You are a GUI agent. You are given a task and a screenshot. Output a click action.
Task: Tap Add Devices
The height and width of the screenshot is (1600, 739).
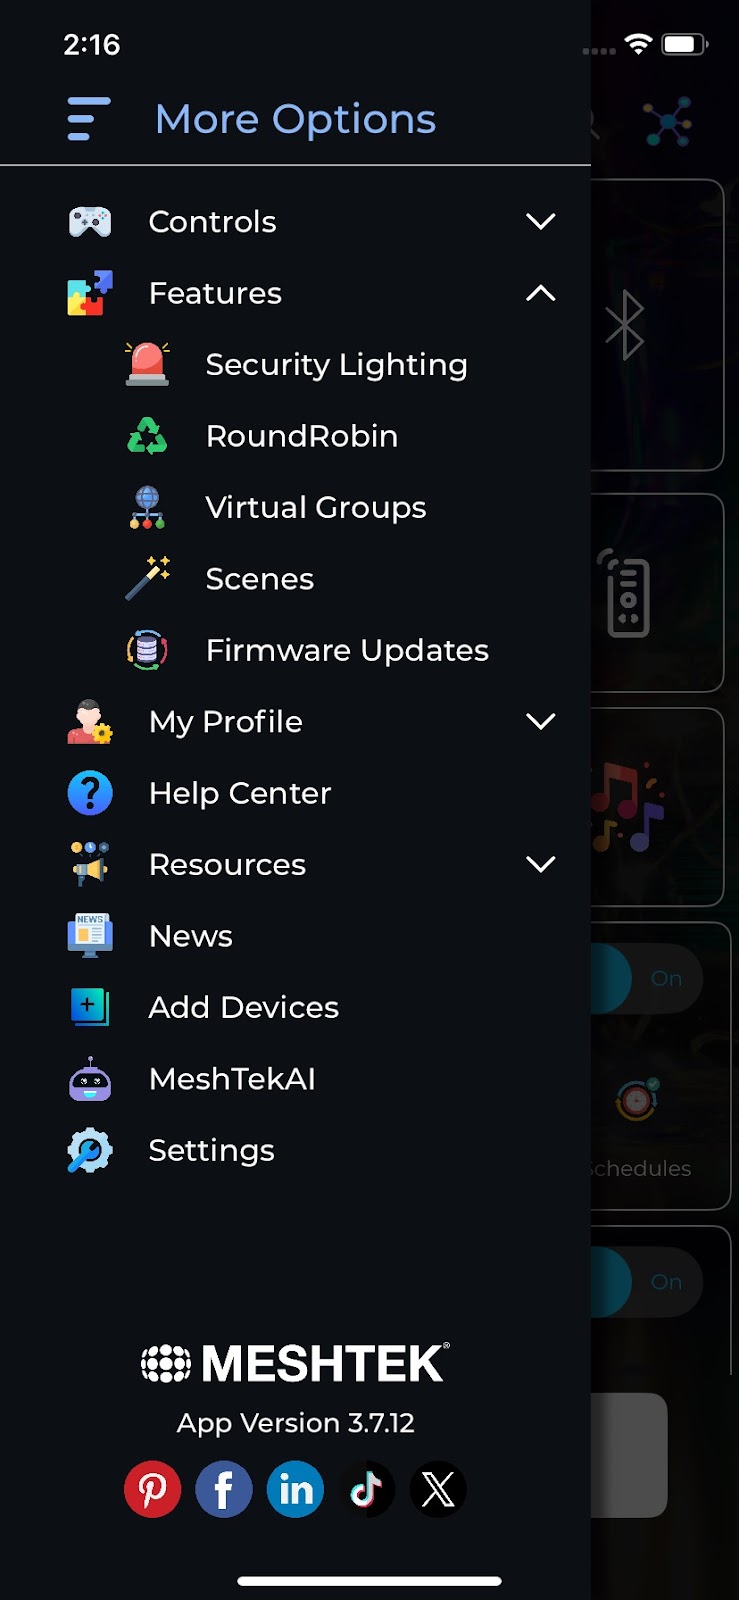coord(243,1007)
